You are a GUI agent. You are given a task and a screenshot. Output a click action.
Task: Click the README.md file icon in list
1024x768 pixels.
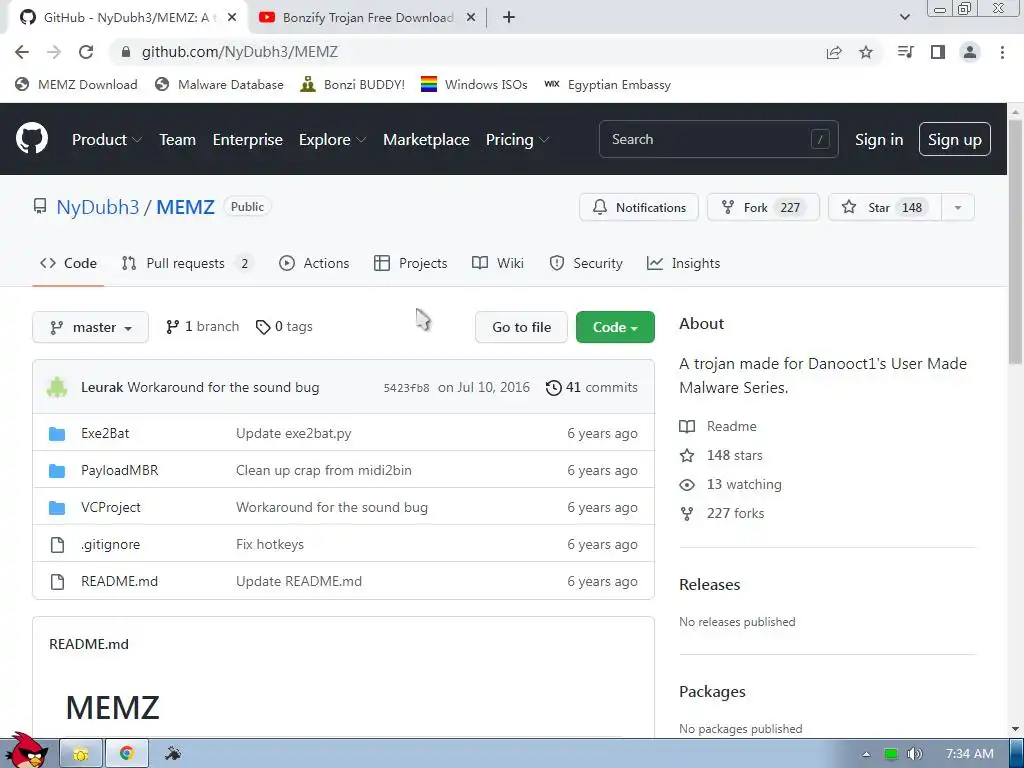click(x=57, y=581)
